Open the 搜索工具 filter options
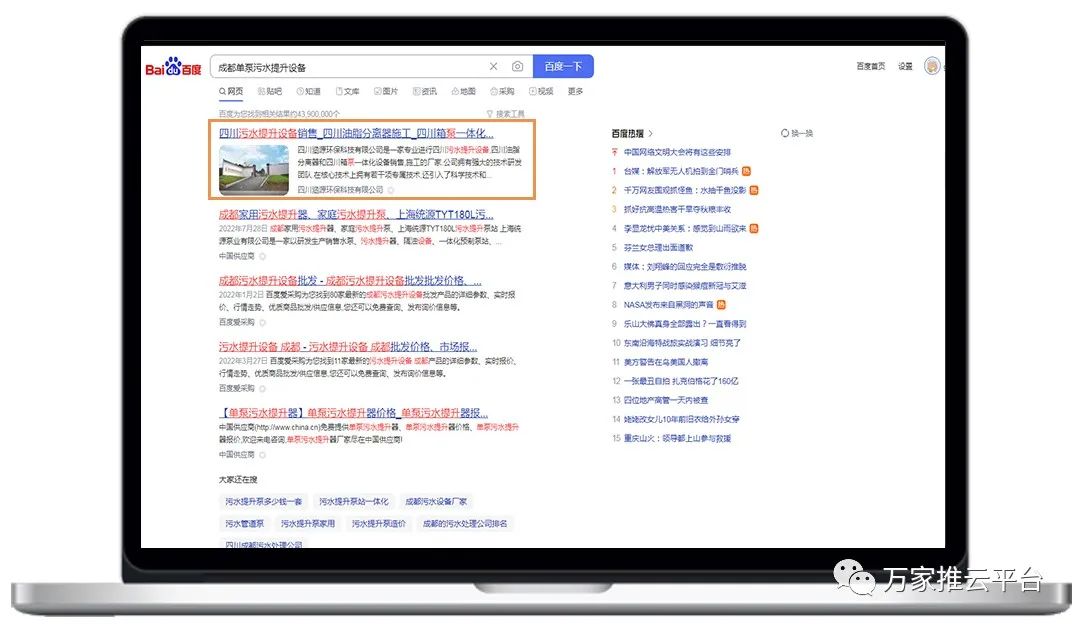Screen dimensions: 1080x628 pos(505,114)
